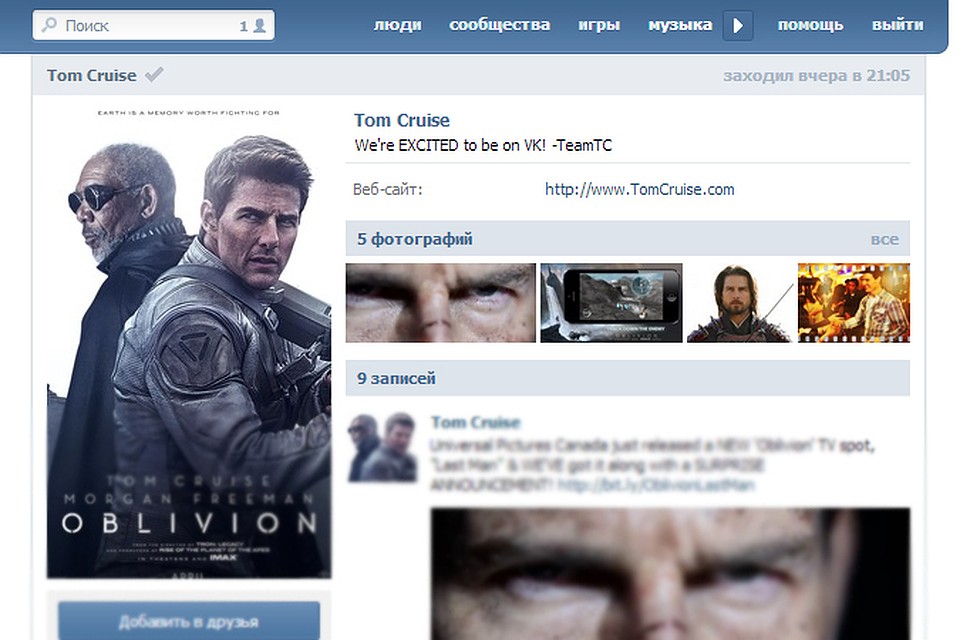Open the samurai armor photo thumbnail

coord(740,303)
